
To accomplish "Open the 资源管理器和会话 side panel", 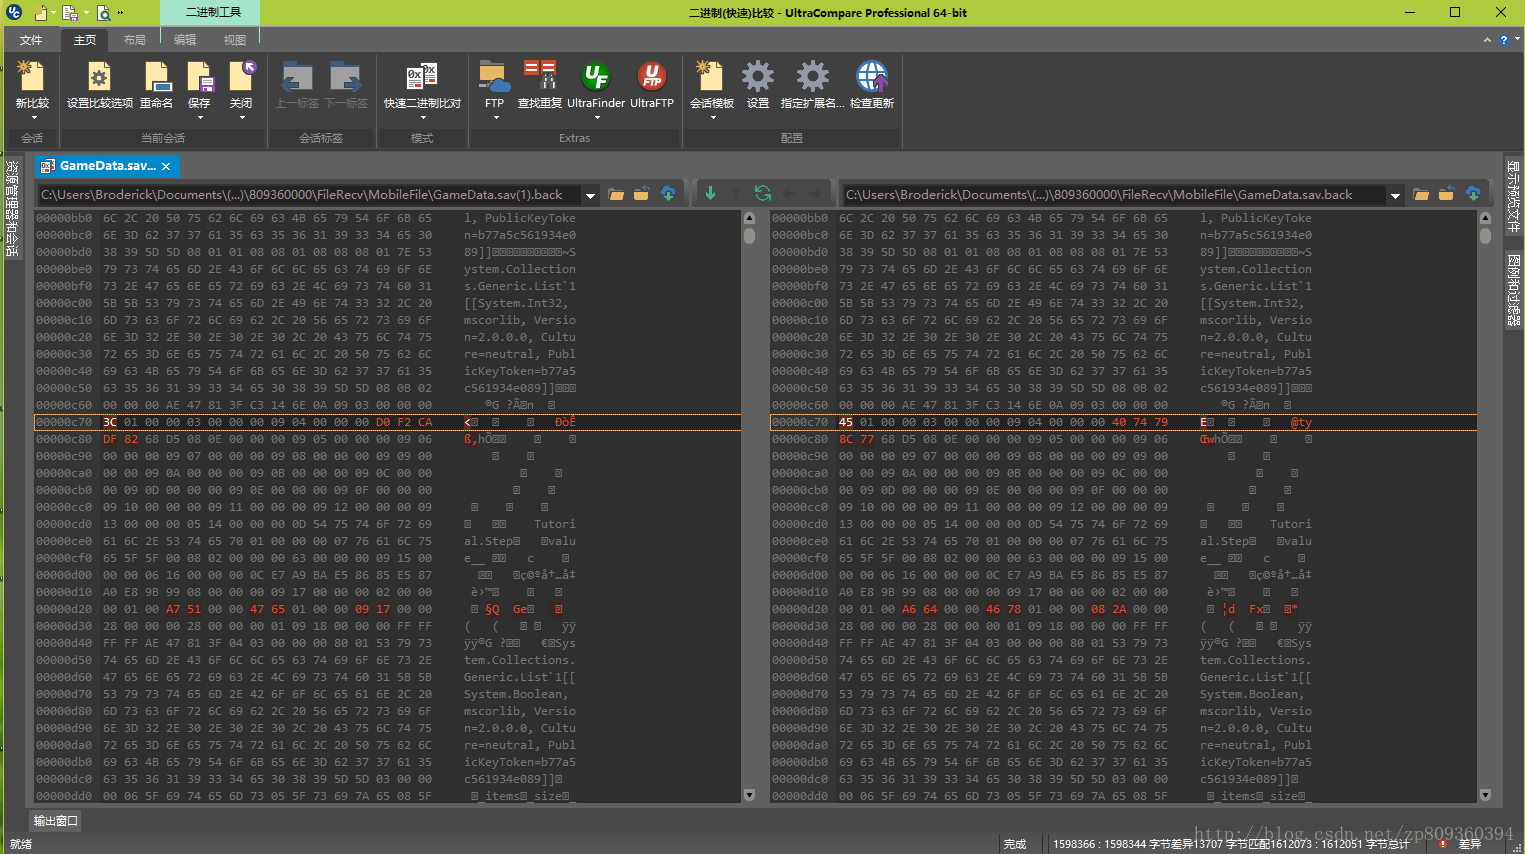I will click(x=12, y=207).
